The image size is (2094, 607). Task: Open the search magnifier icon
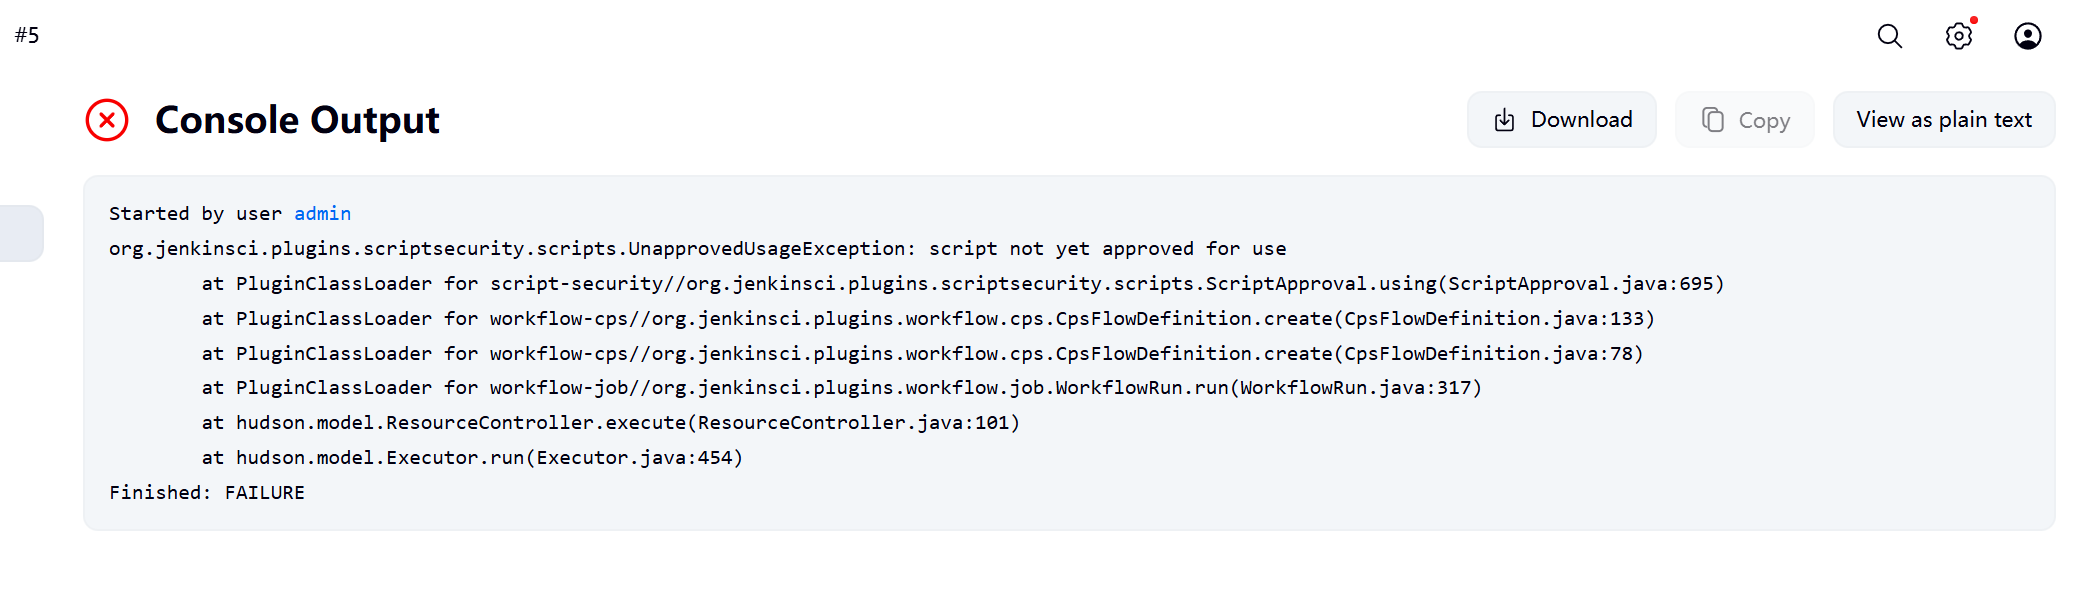[1889, 36]
